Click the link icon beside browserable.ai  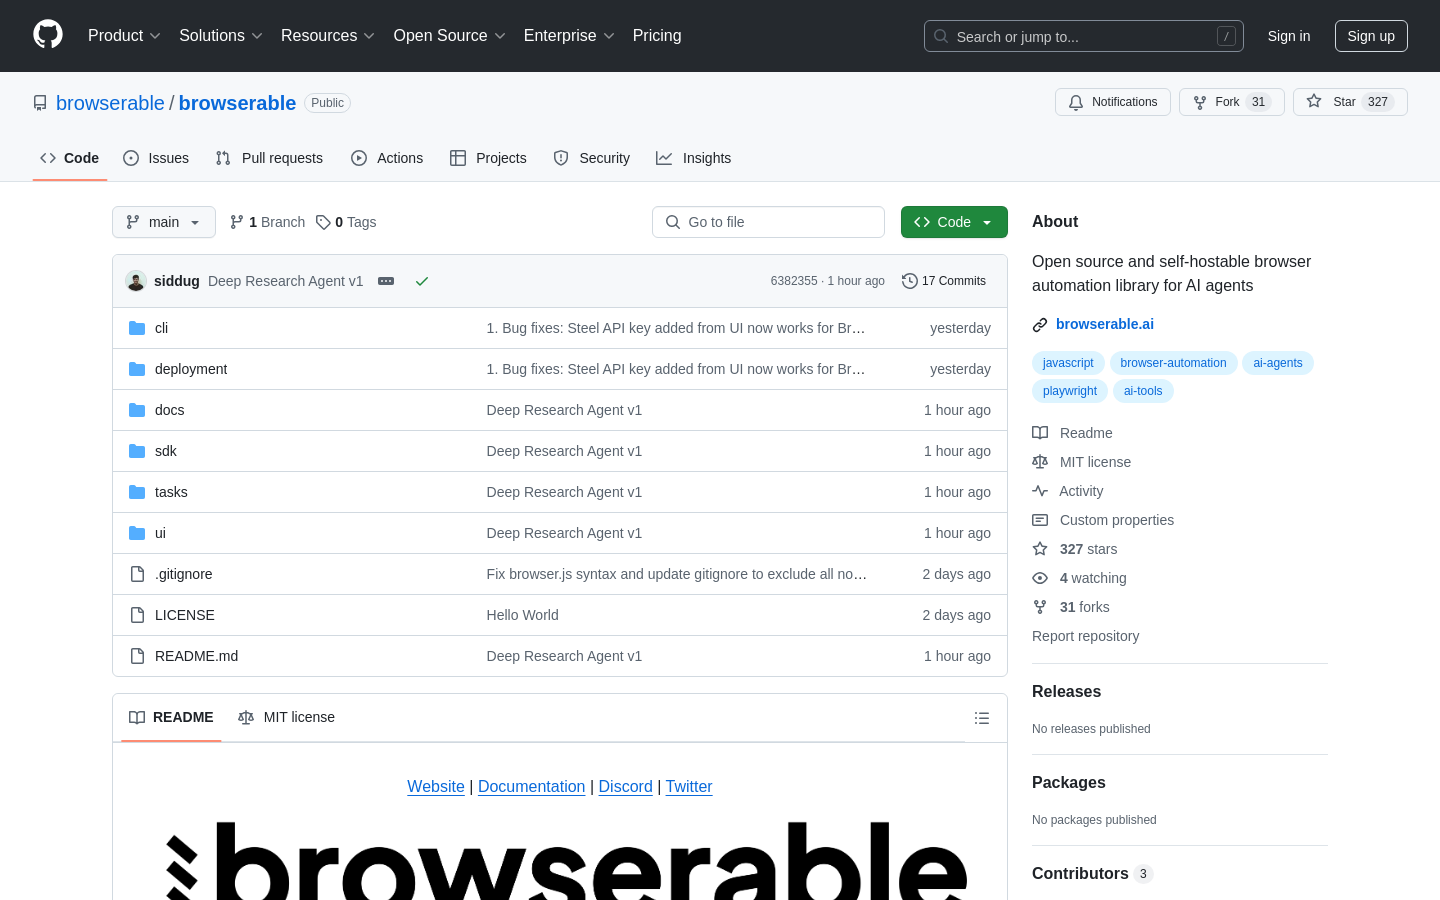point(1040,324)
